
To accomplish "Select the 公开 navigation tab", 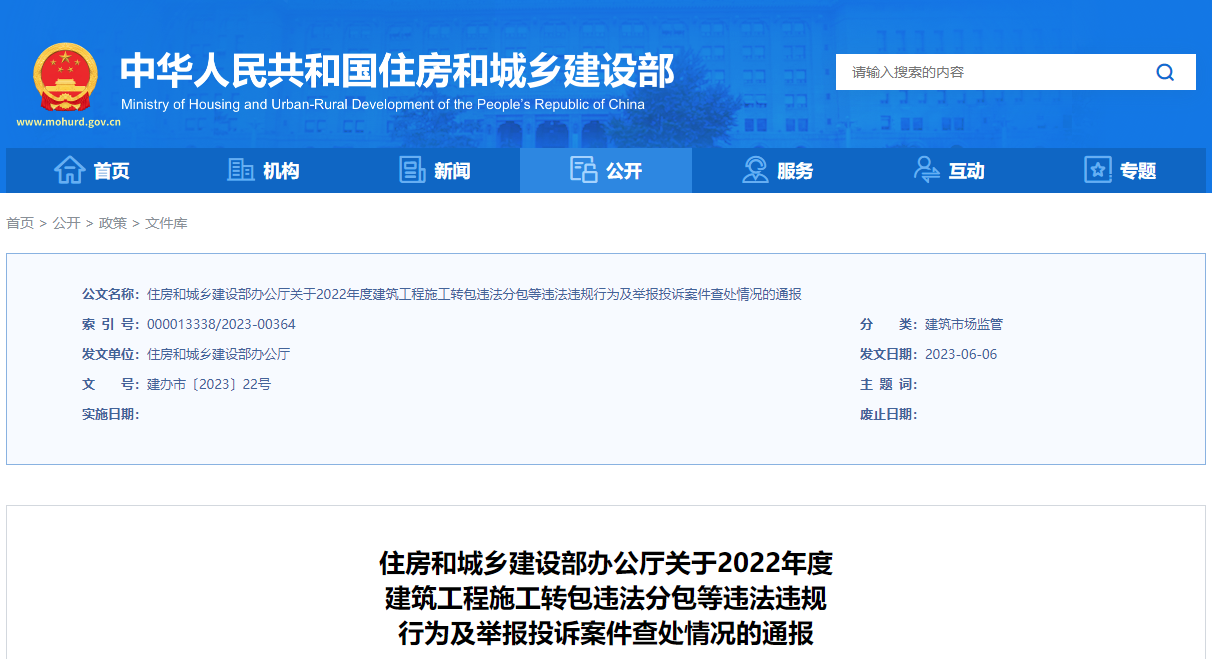I will point(606,170).
